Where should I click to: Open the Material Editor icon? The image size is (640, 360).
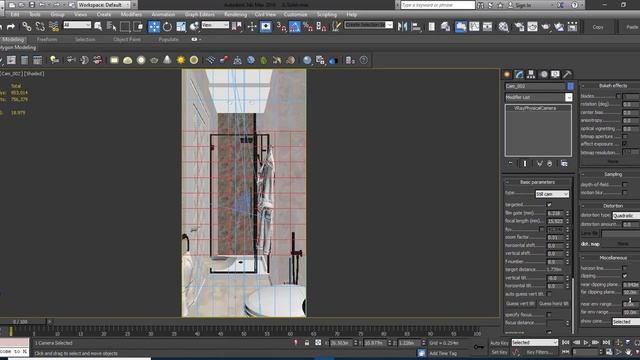(504, 27)
